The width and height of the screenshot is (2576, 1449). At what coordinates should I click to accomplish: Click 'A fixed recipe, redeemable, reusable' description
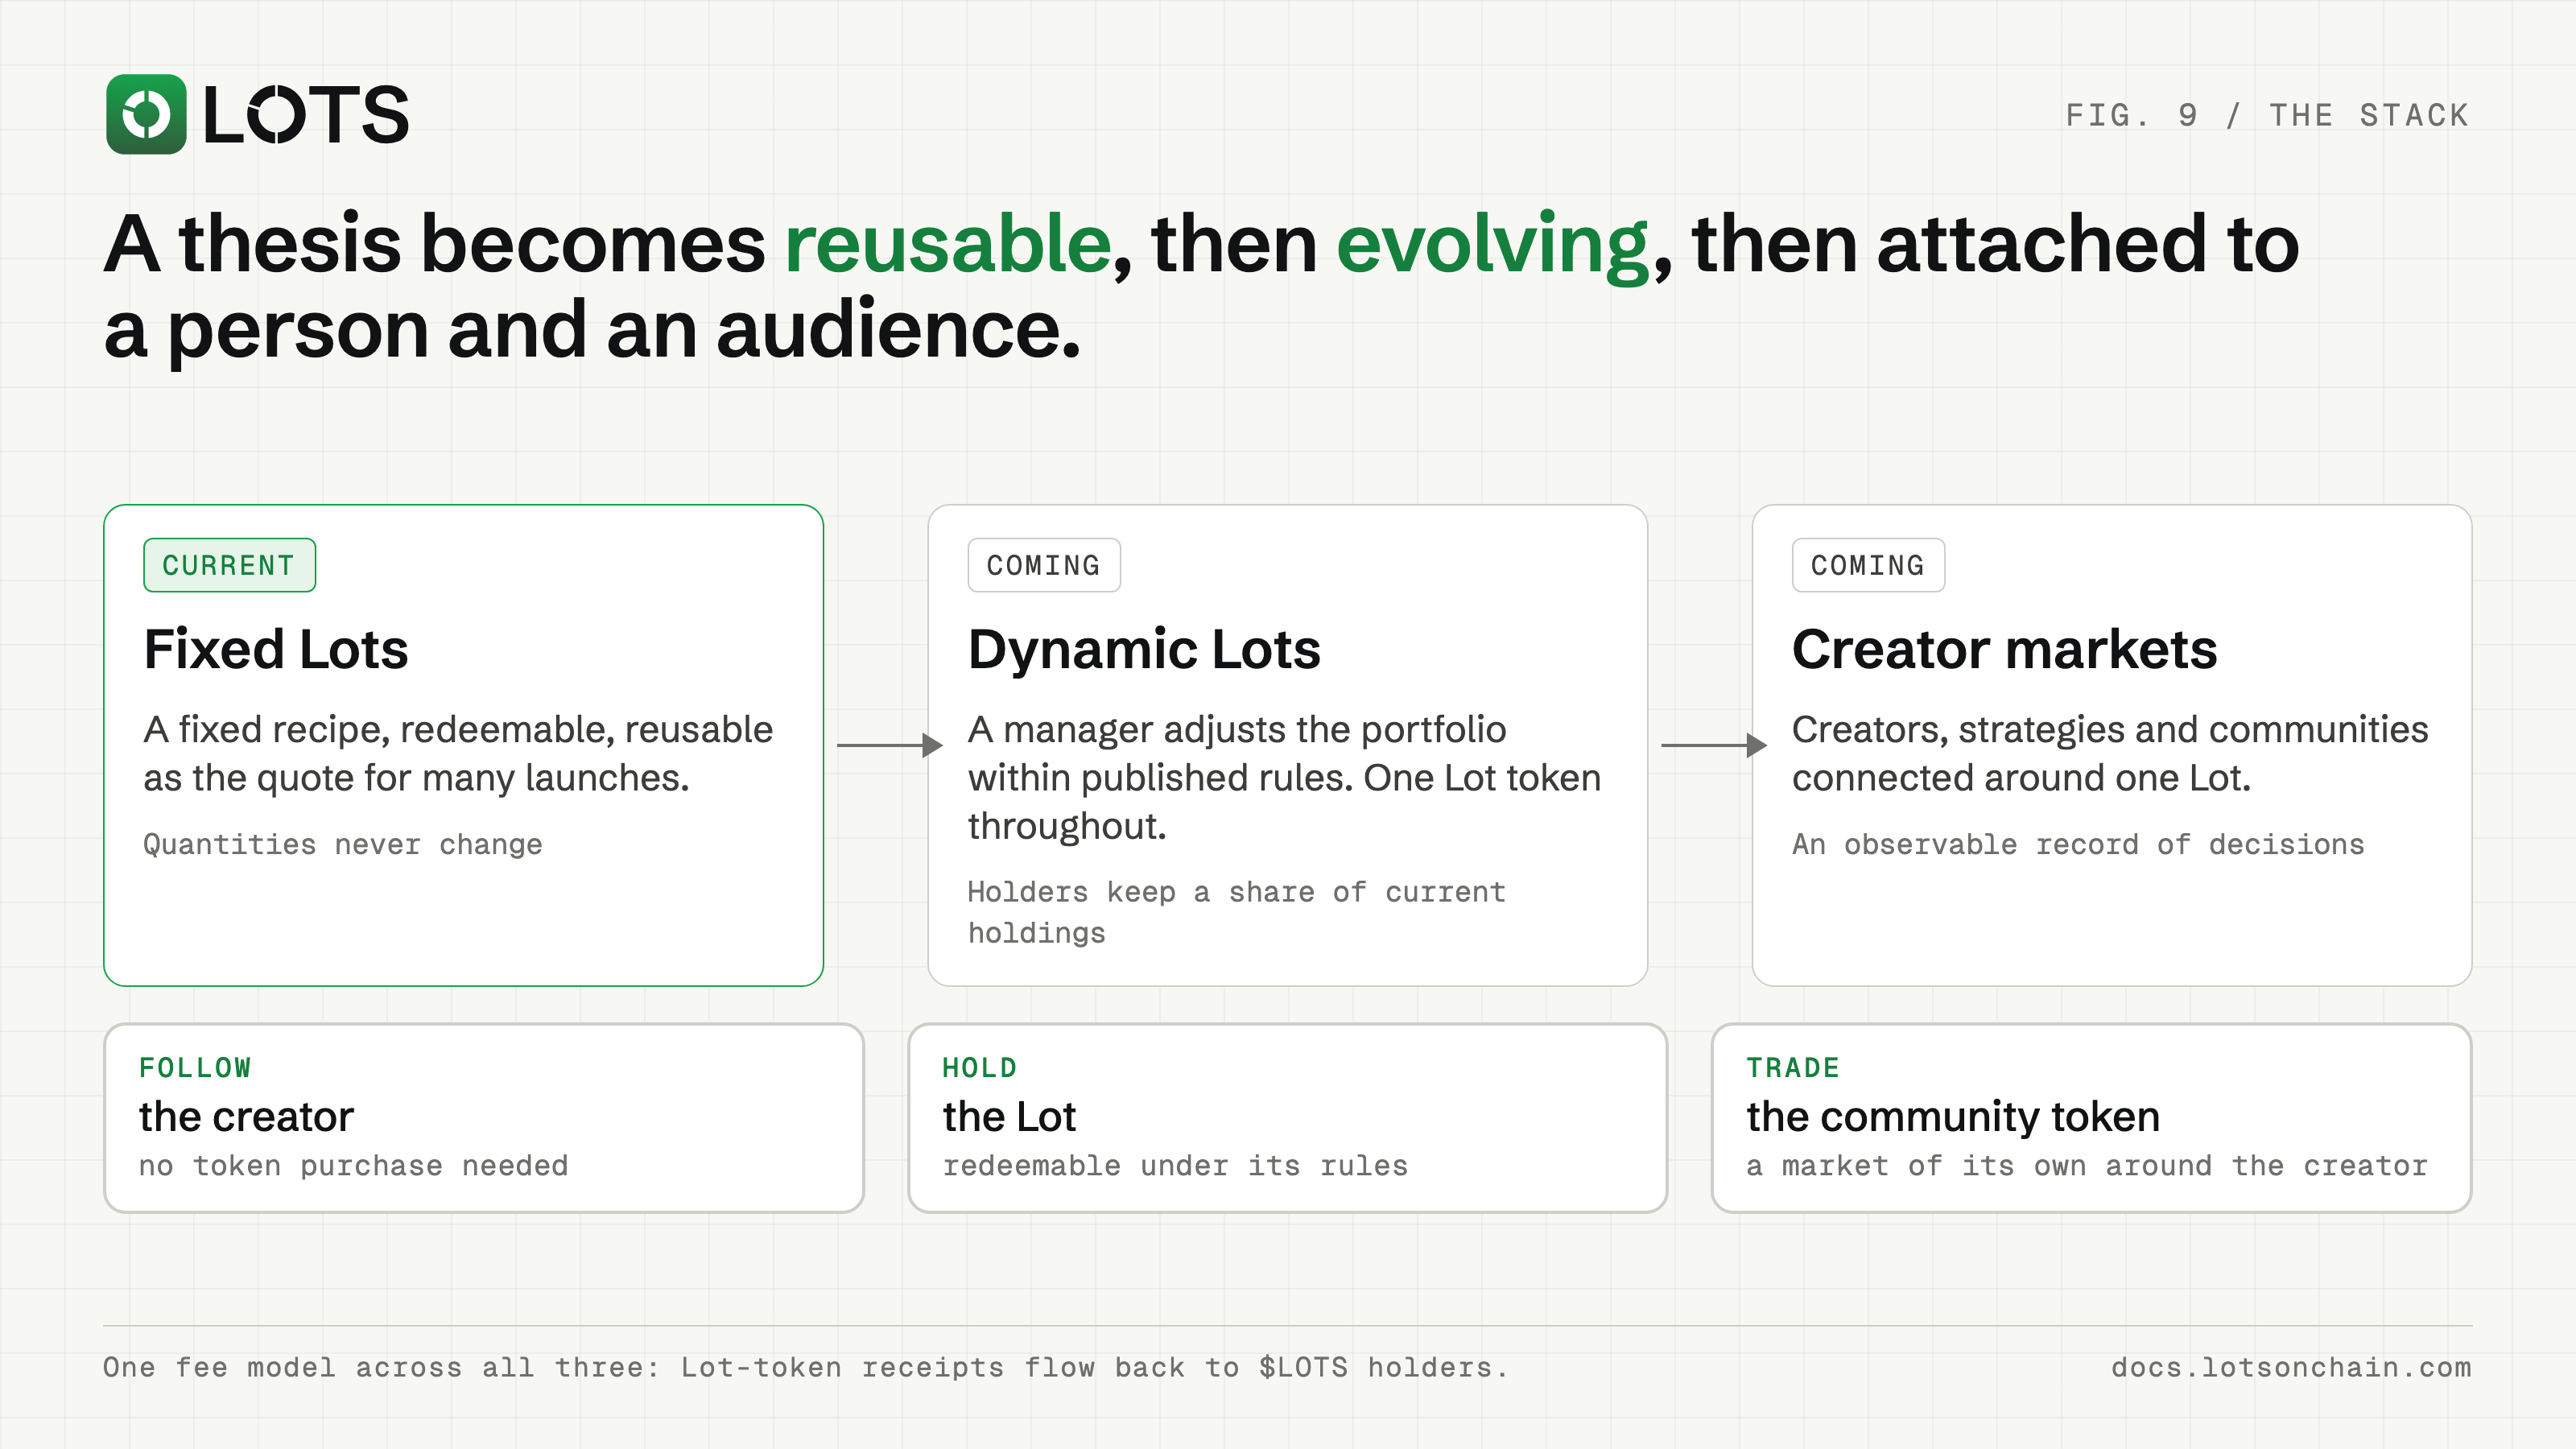tap(458, 753)
